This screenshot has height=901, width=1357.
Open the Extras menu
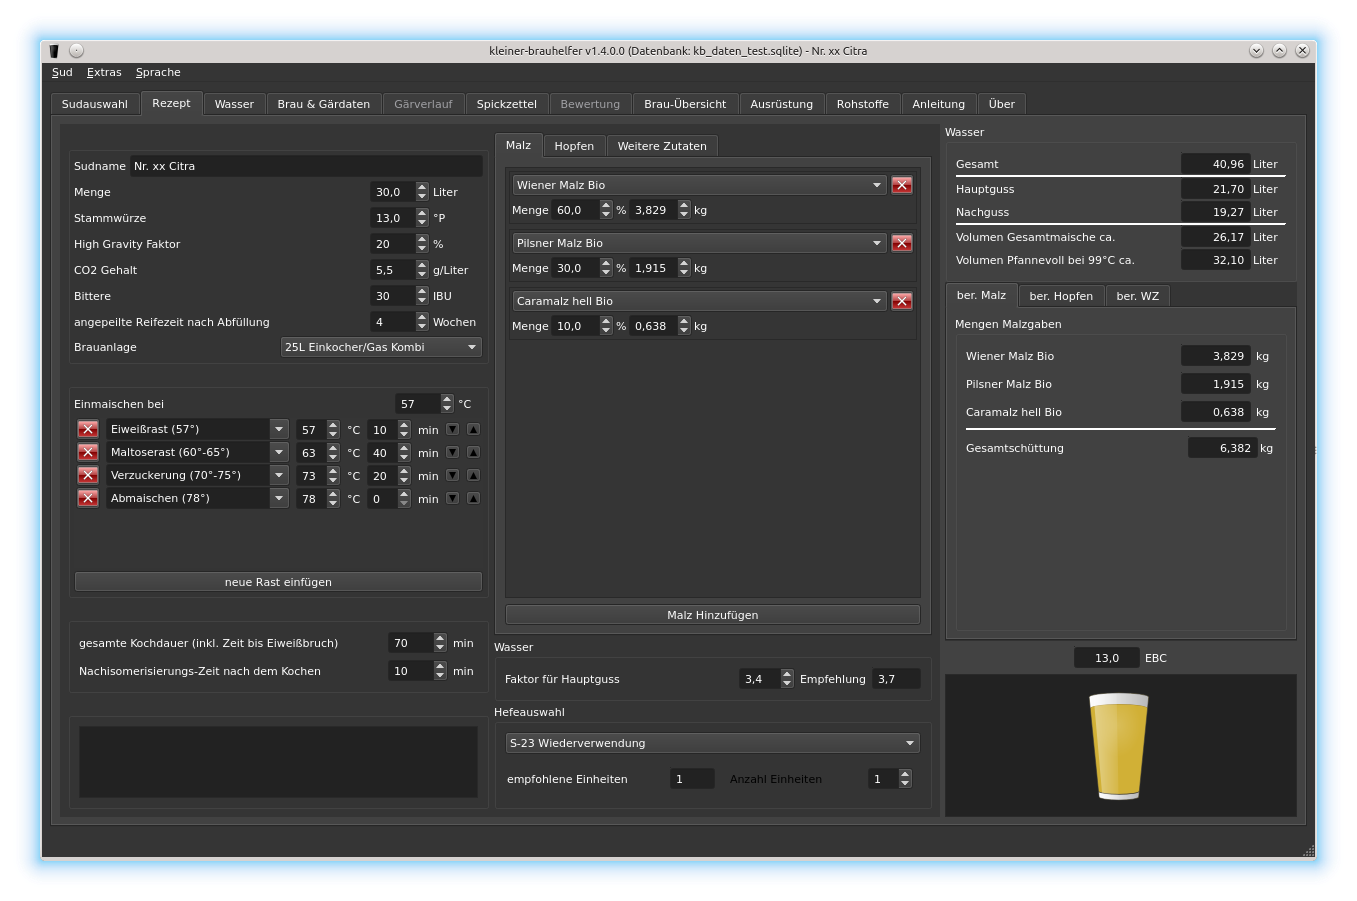104,72
